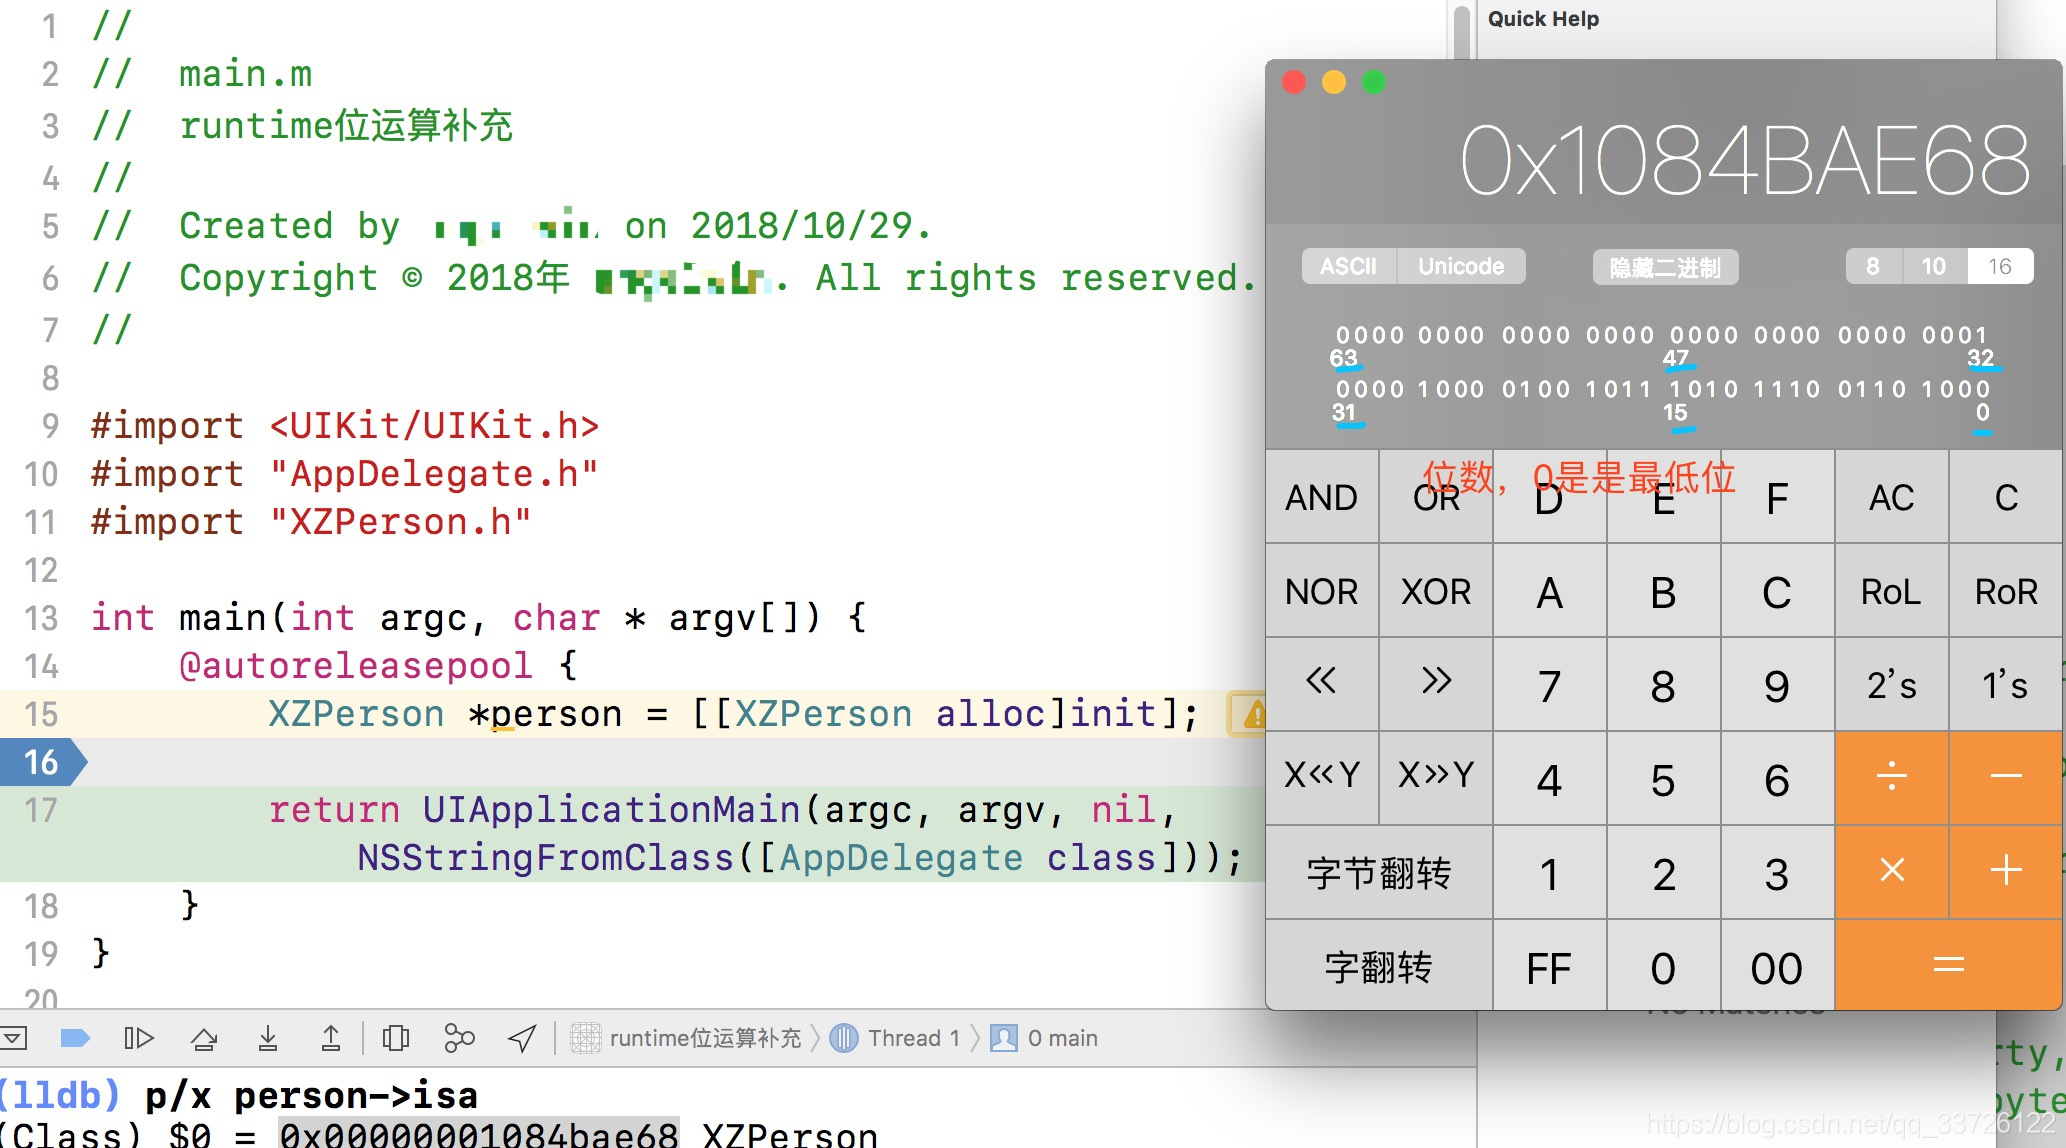Click 隐藏二进制 button
The width and height of the screenshot is (2066, 1148).
1665,267
